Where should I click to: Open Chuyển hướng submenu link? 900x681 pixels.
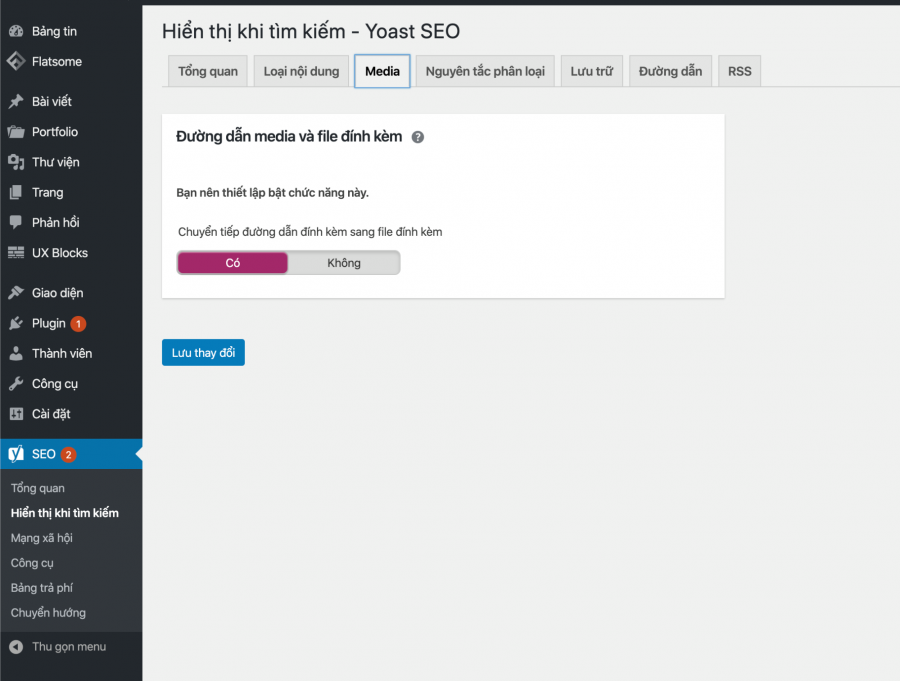[x=48, y=613]
